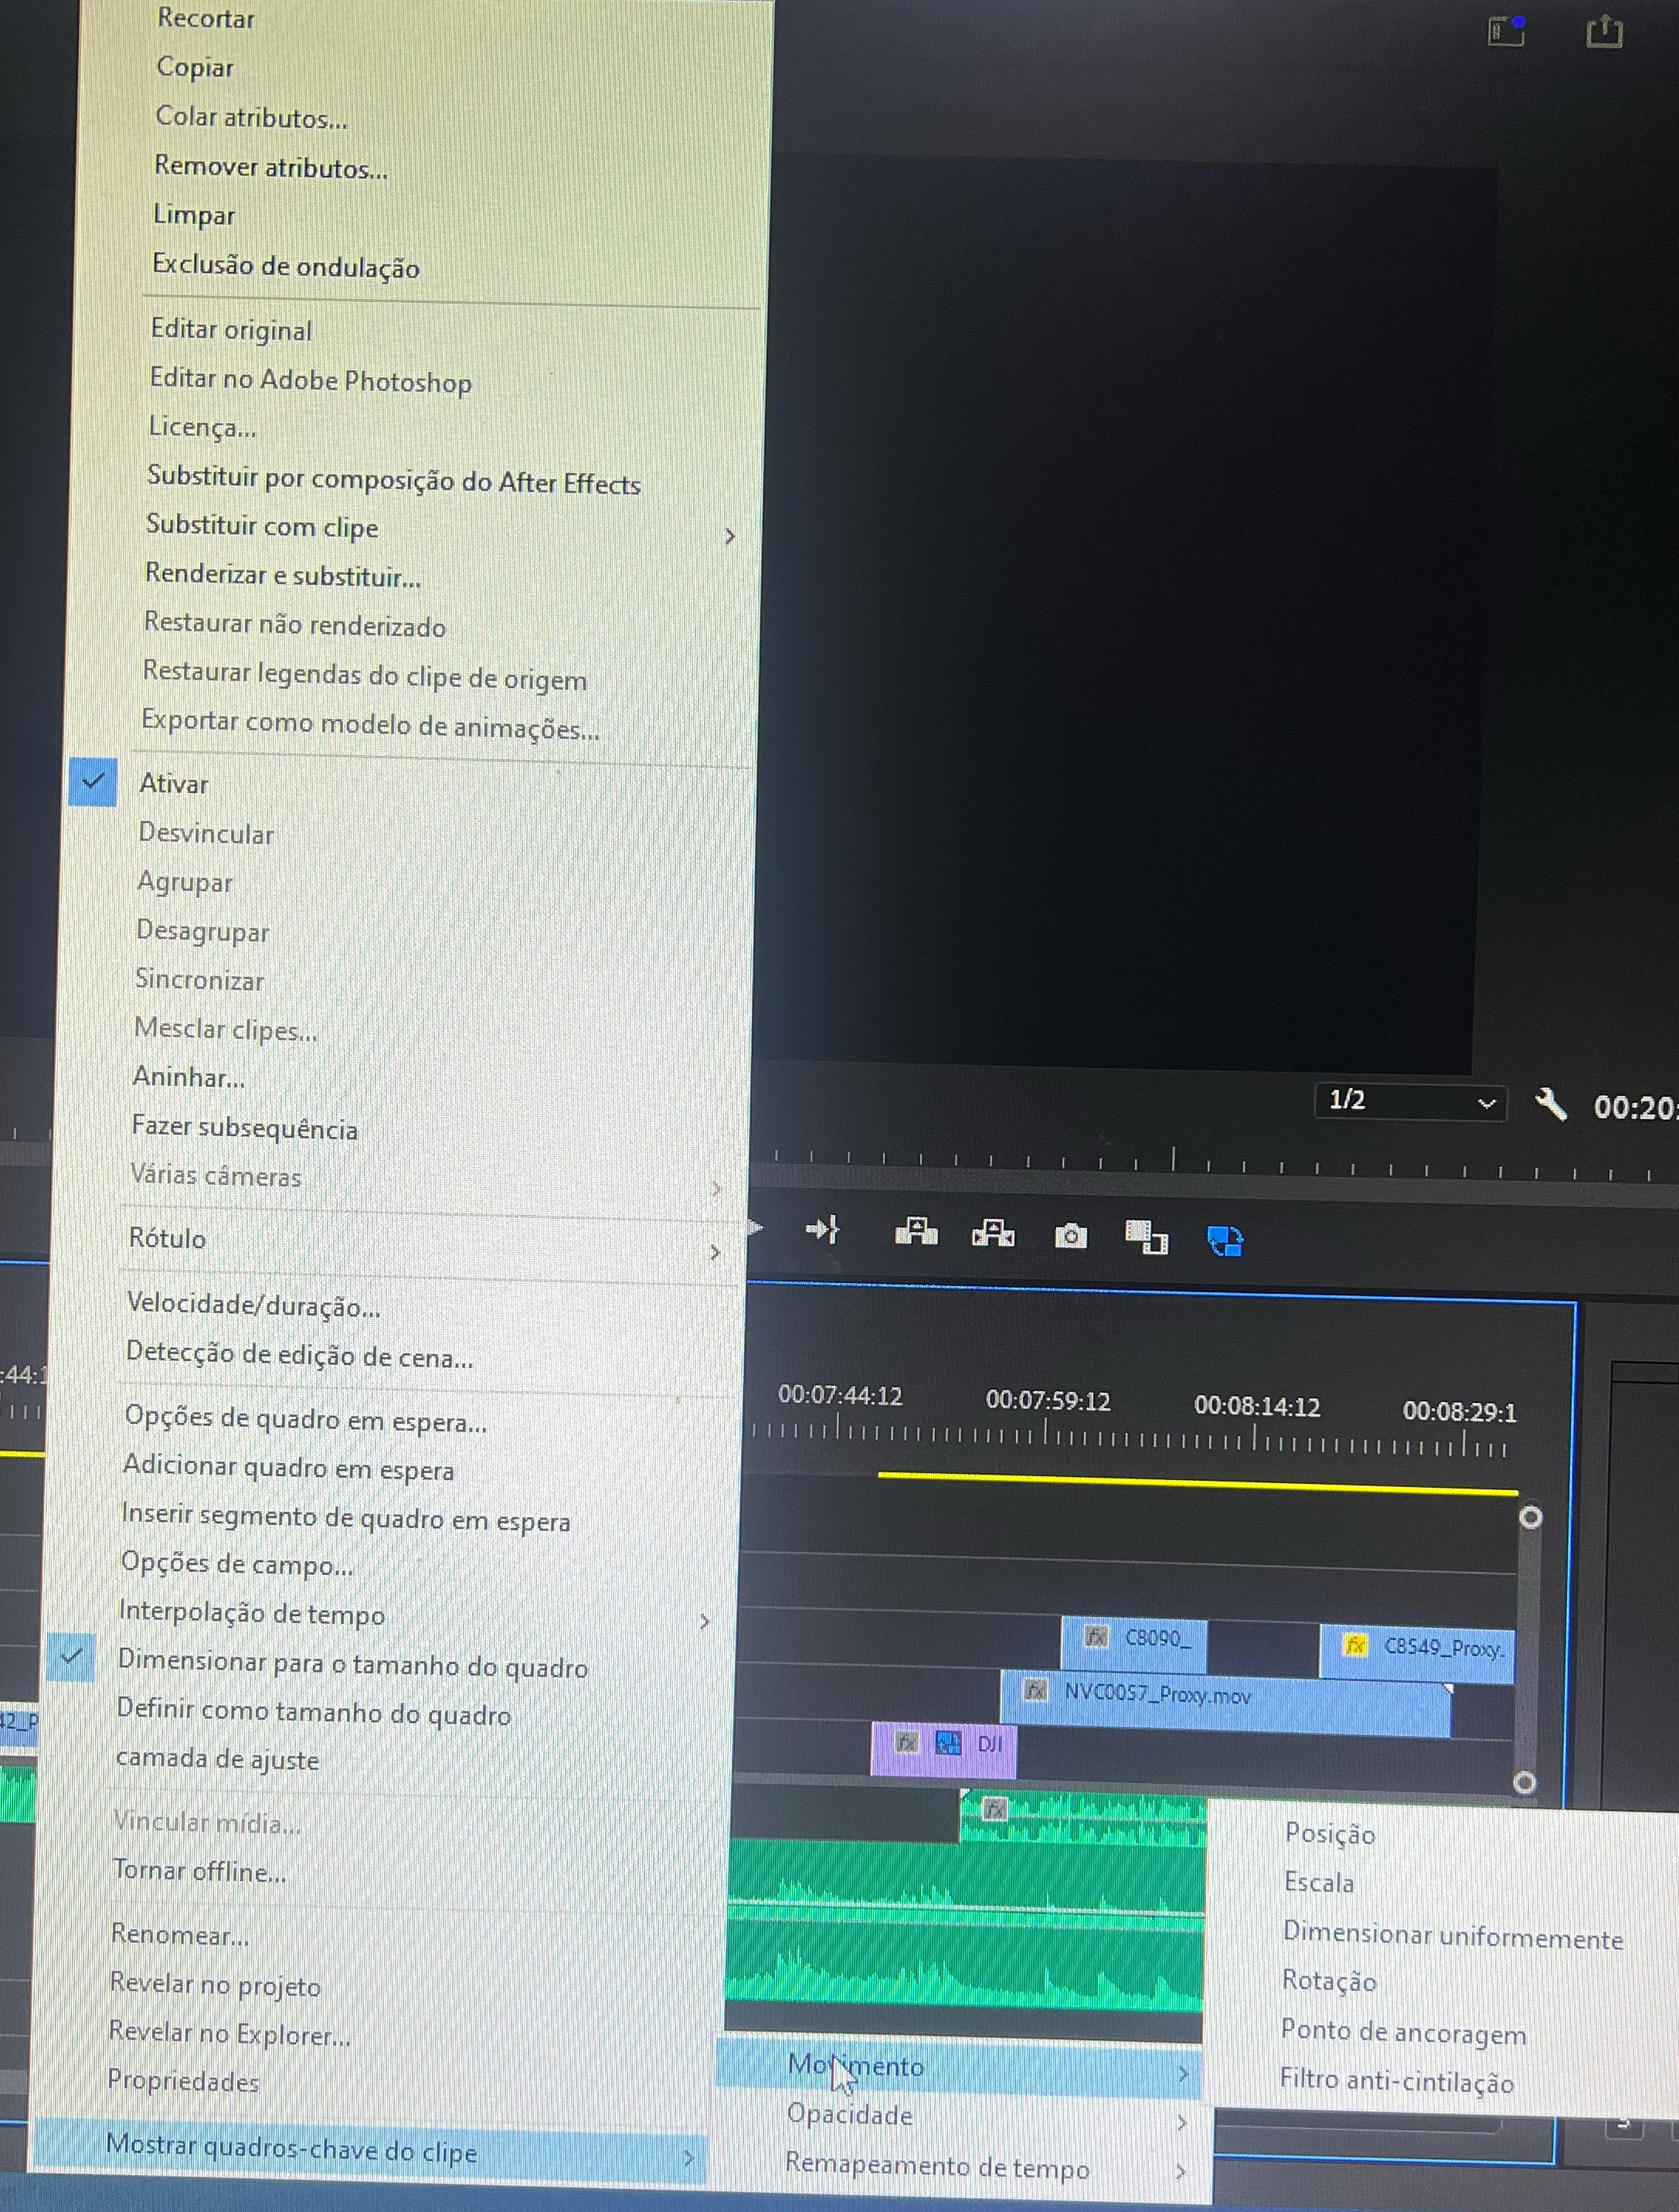Select Posição in the Movimento submenu

click(x=1329, y=1833)
